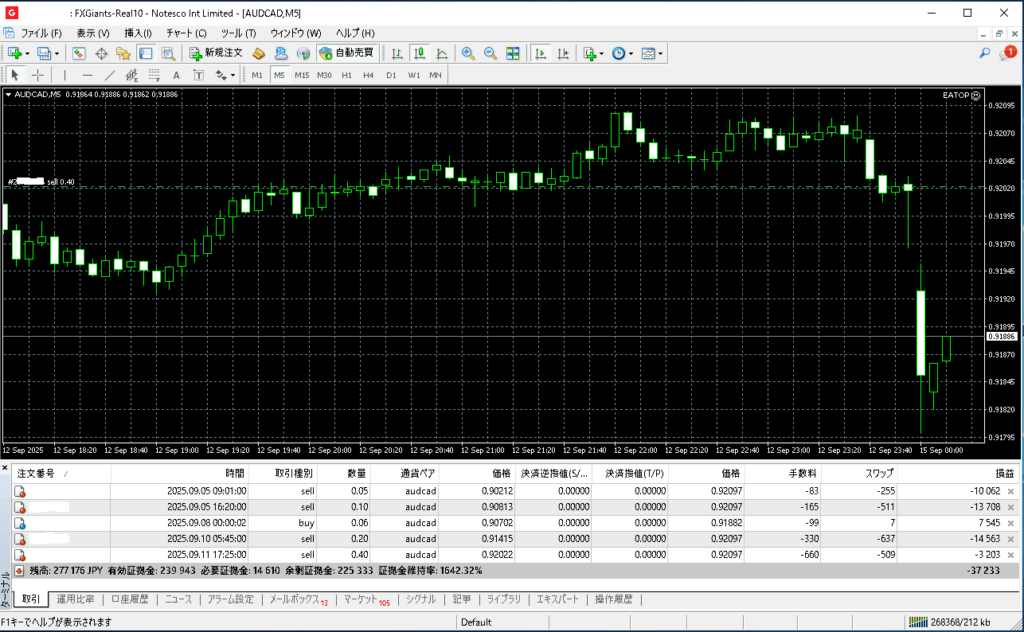Toggle the chart auto scroll button

(541, 53)
